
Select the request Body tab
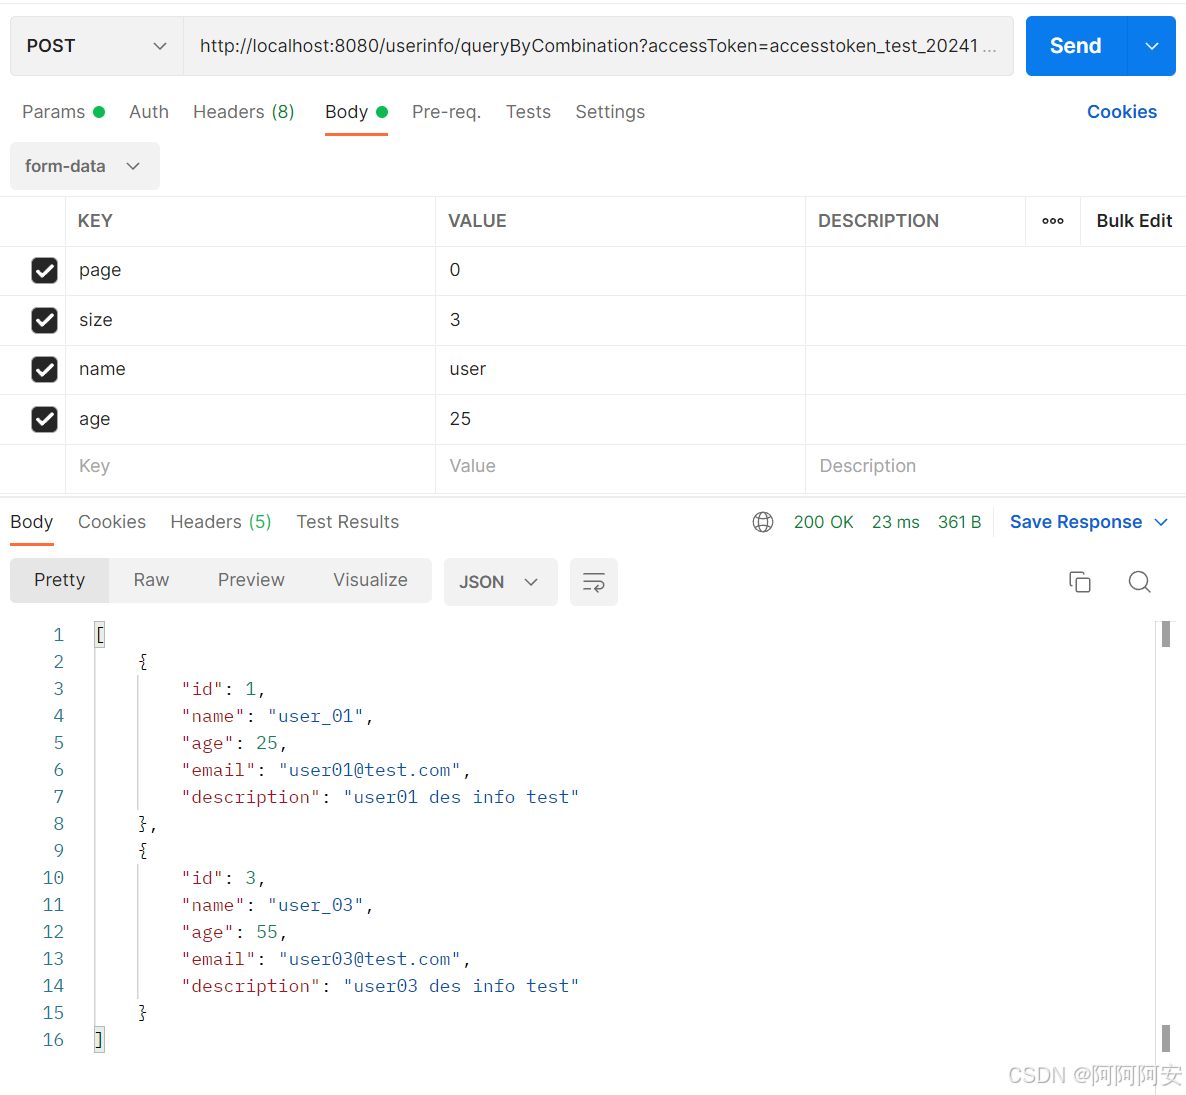(x=356, y=112)
